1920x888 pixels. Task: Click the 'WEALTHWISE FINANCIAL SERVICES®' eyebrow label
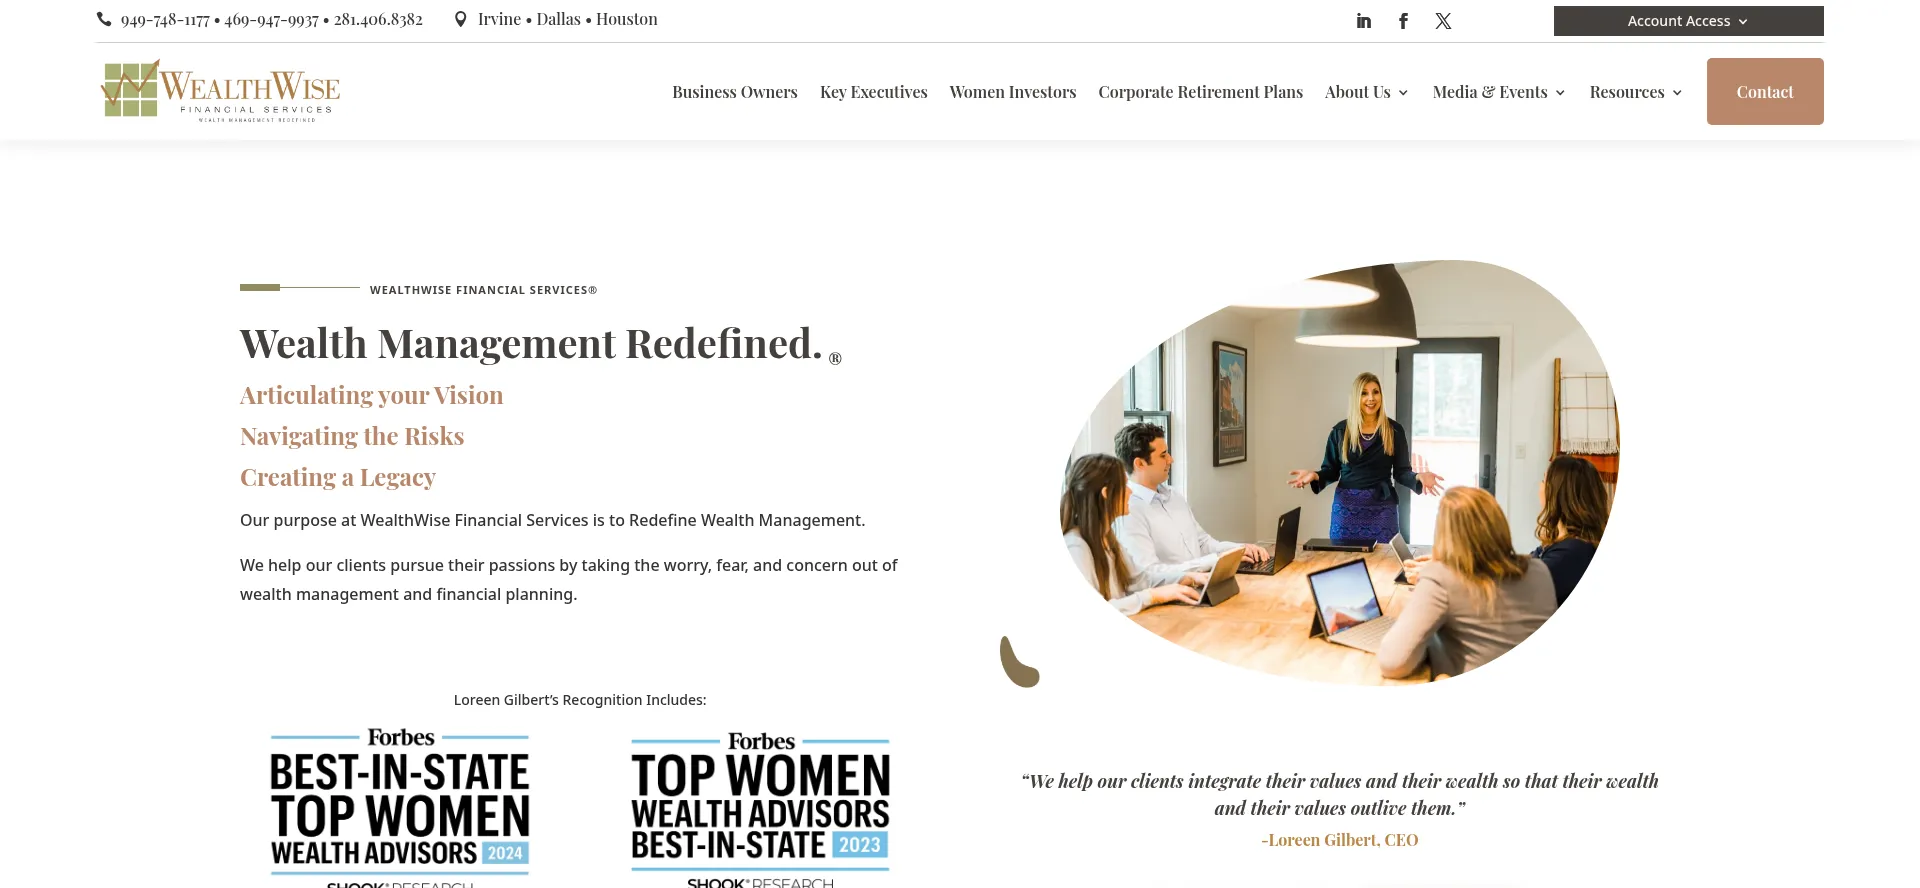[483, 290]
